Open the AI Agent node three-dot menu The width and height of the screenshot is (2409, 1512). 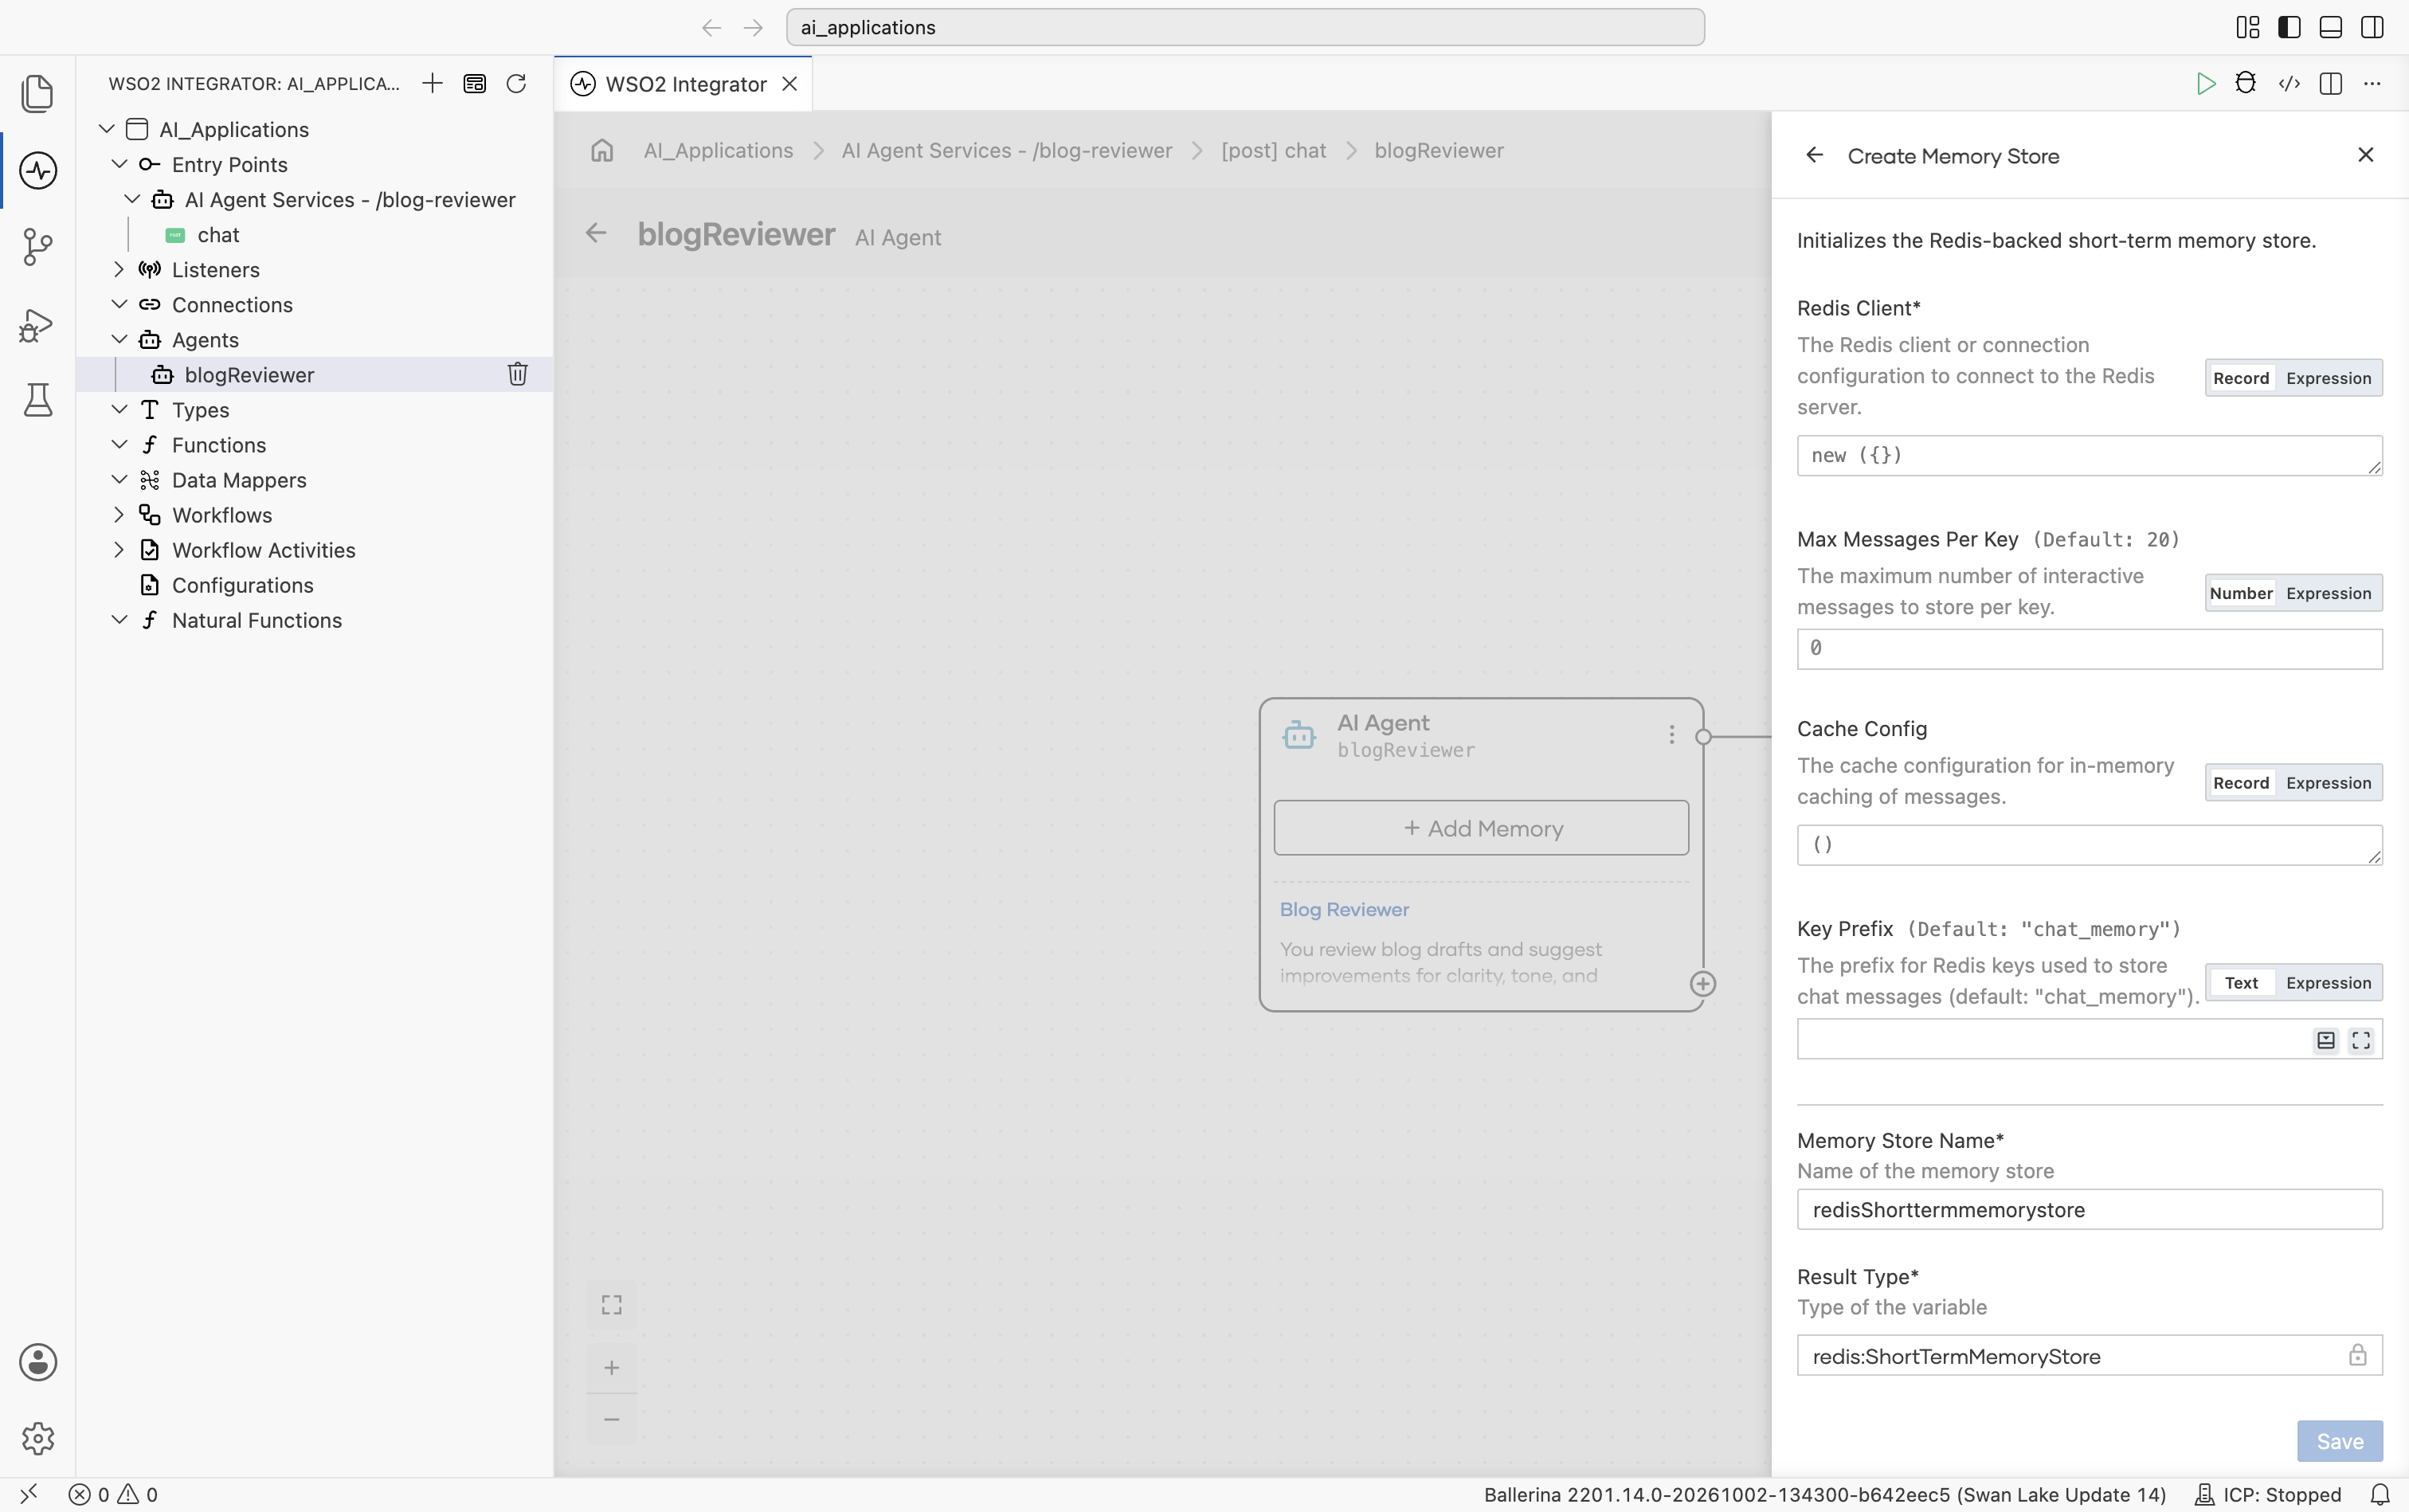pyautogui.click(x=1671, y=735)
